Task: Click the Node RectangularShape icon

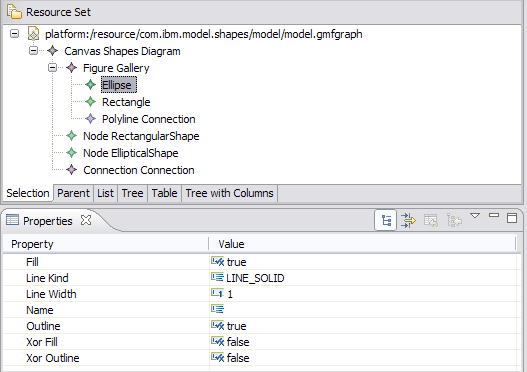Action: [72, 136]
